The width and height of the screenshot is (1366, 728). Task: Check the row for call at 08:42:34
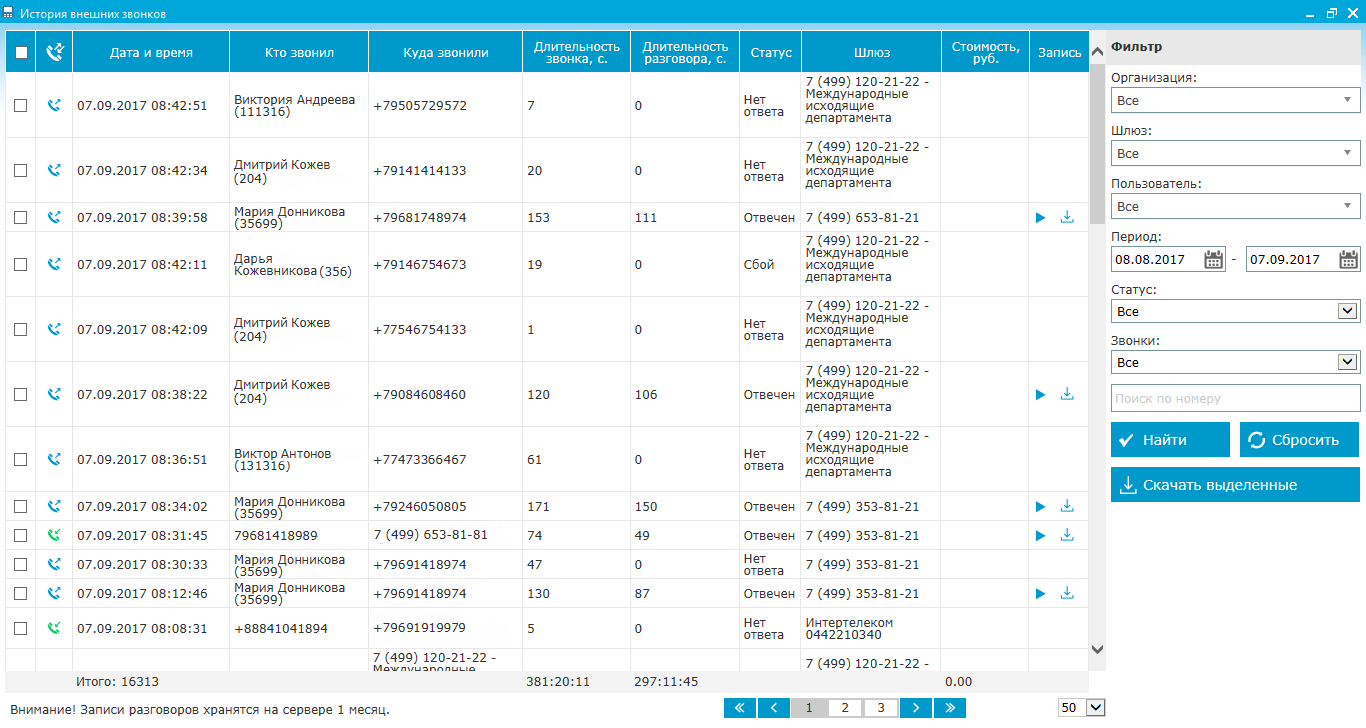tap(20, 171)
